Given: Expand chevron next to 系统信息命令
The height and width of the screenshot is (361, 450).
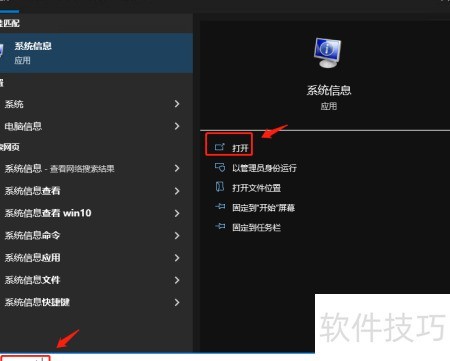Looking at the screenshot, I should click(177, 236).
